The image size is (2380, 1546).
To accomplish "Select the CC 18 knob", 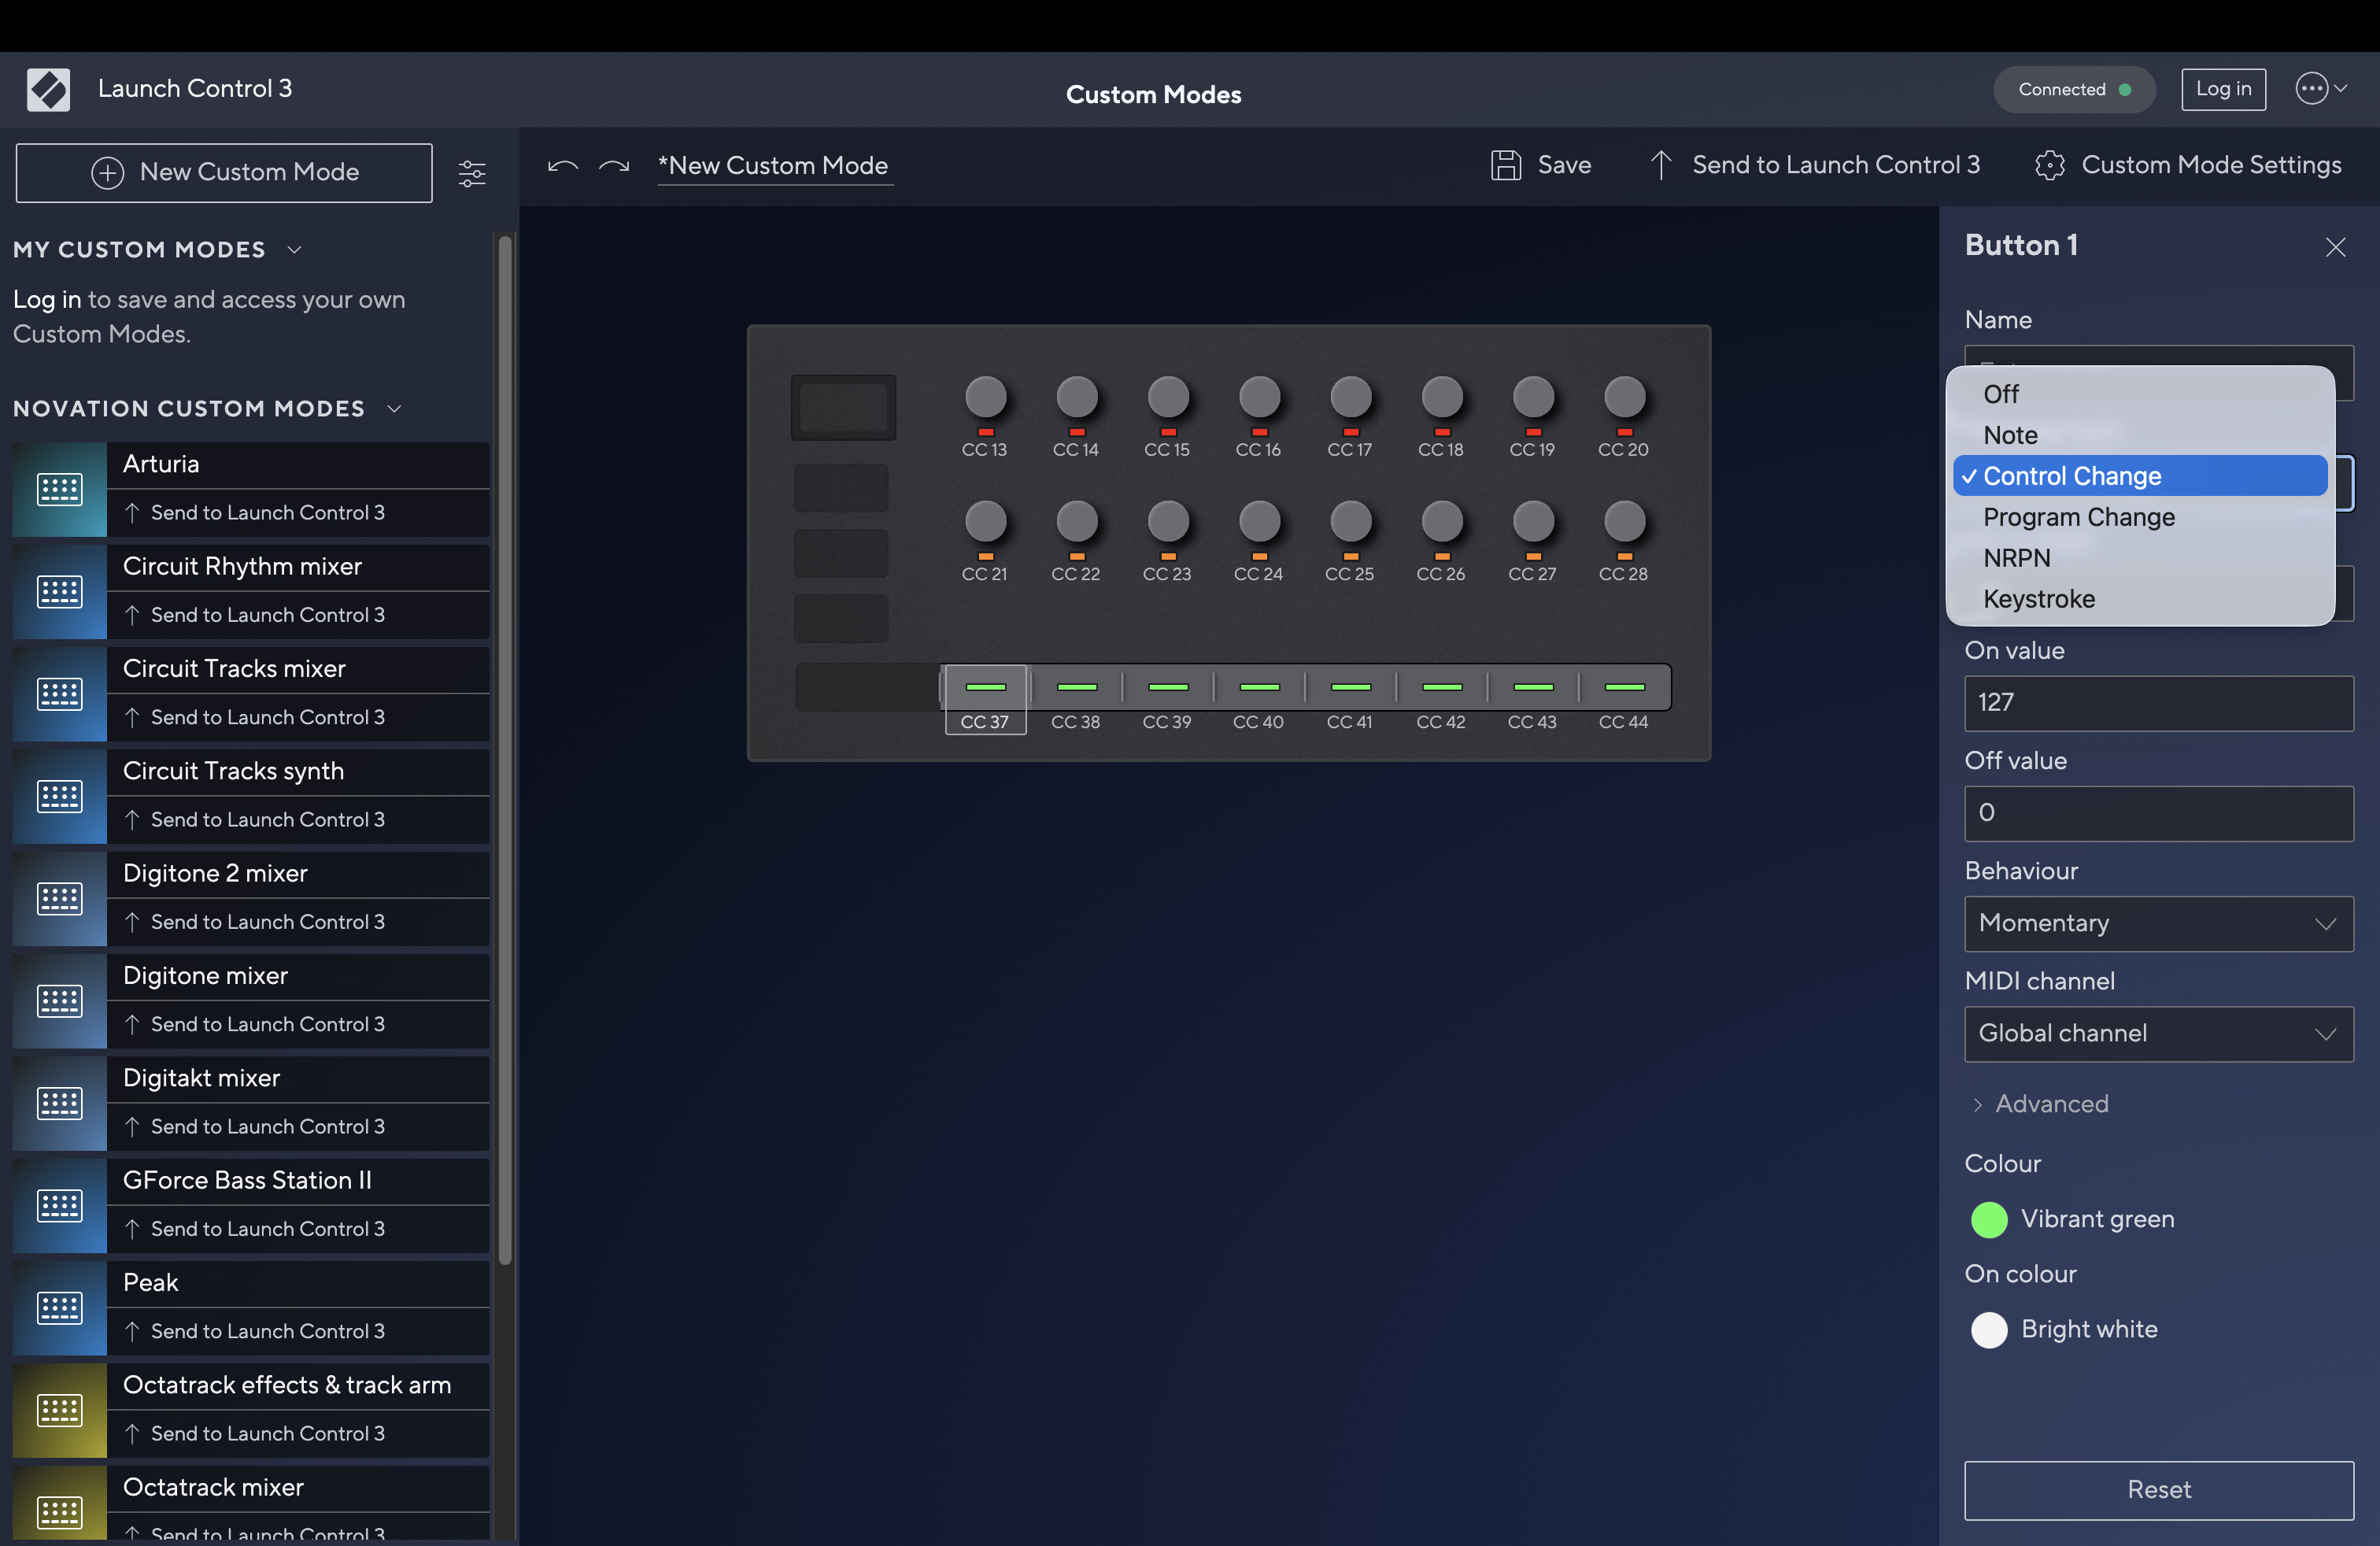I will [1441, 397].
